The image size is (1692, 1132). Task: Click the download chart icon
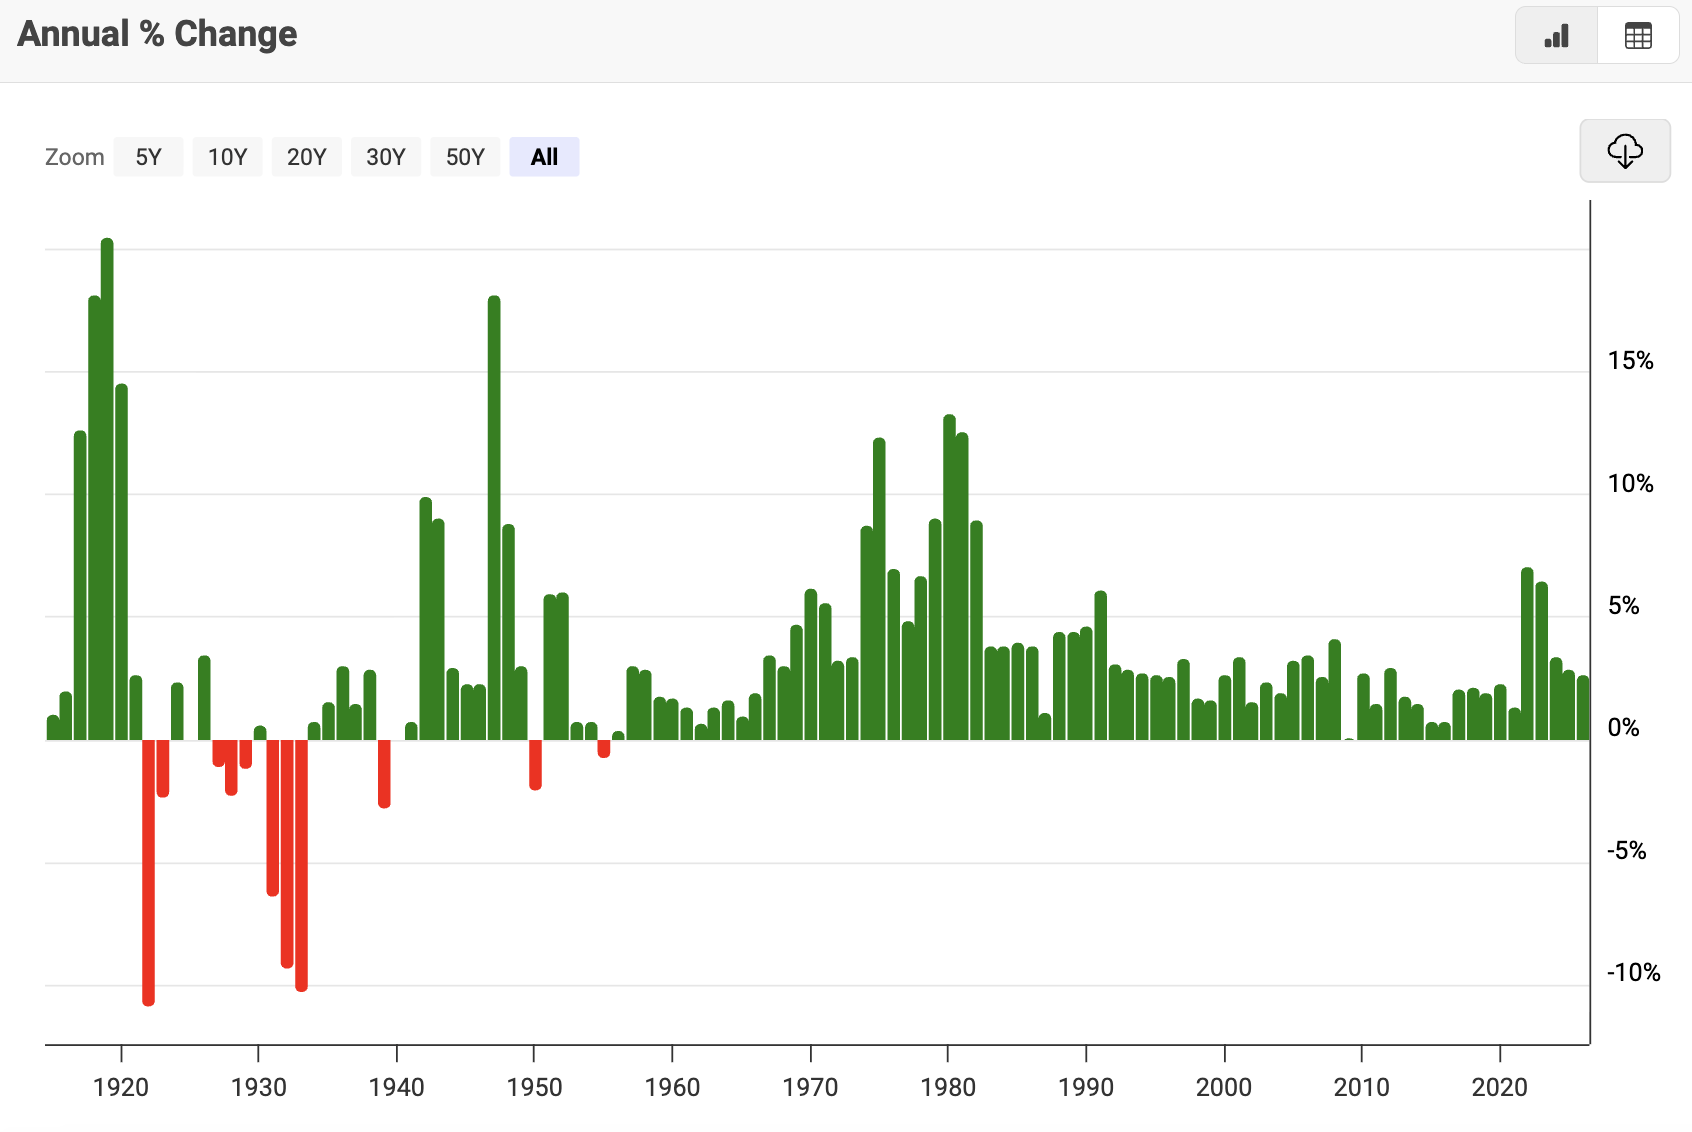coord(1625,152)
